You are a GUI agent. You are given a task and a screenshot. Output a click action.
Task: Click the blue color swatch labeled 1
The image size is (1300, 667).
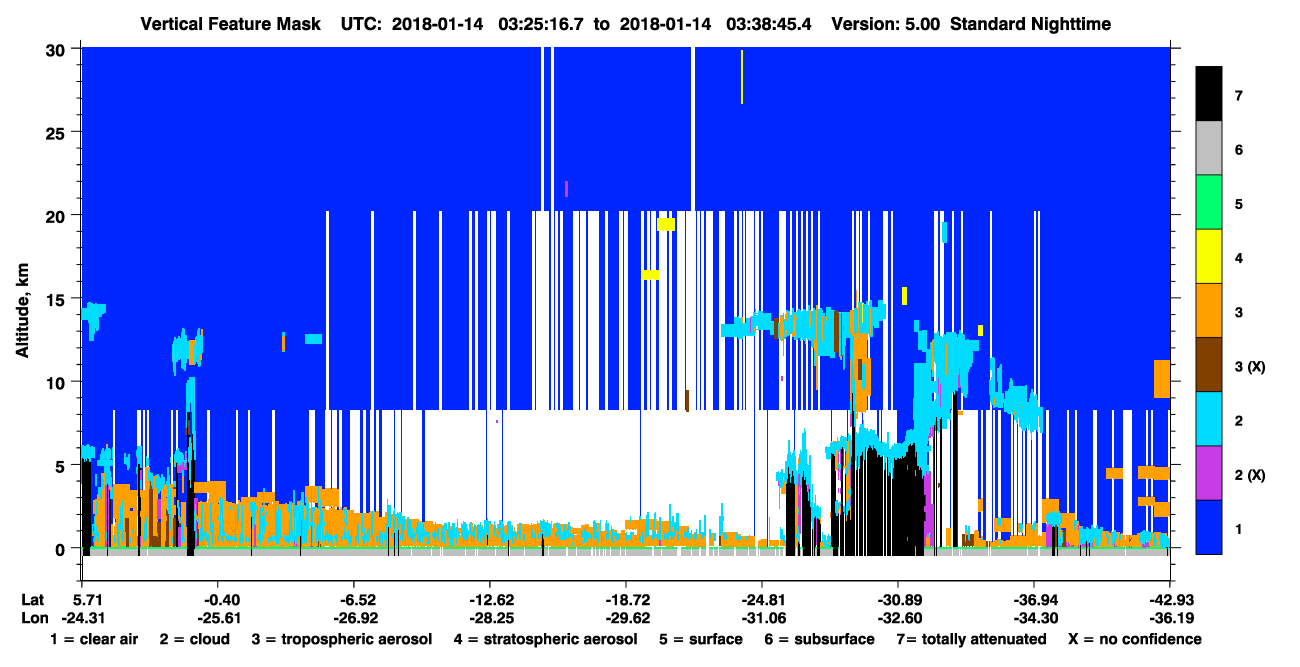[1209, 527]
